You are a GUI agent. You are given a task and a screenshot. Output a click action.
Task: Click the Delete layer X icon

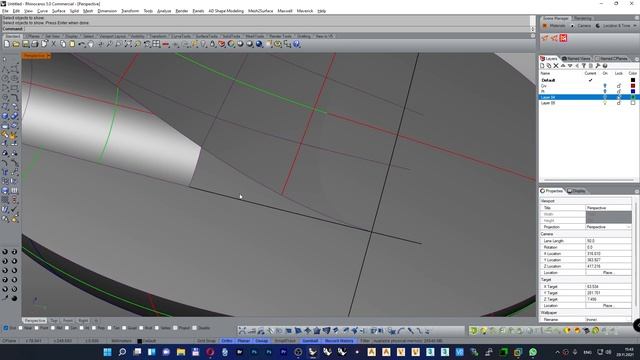[556, 66]
